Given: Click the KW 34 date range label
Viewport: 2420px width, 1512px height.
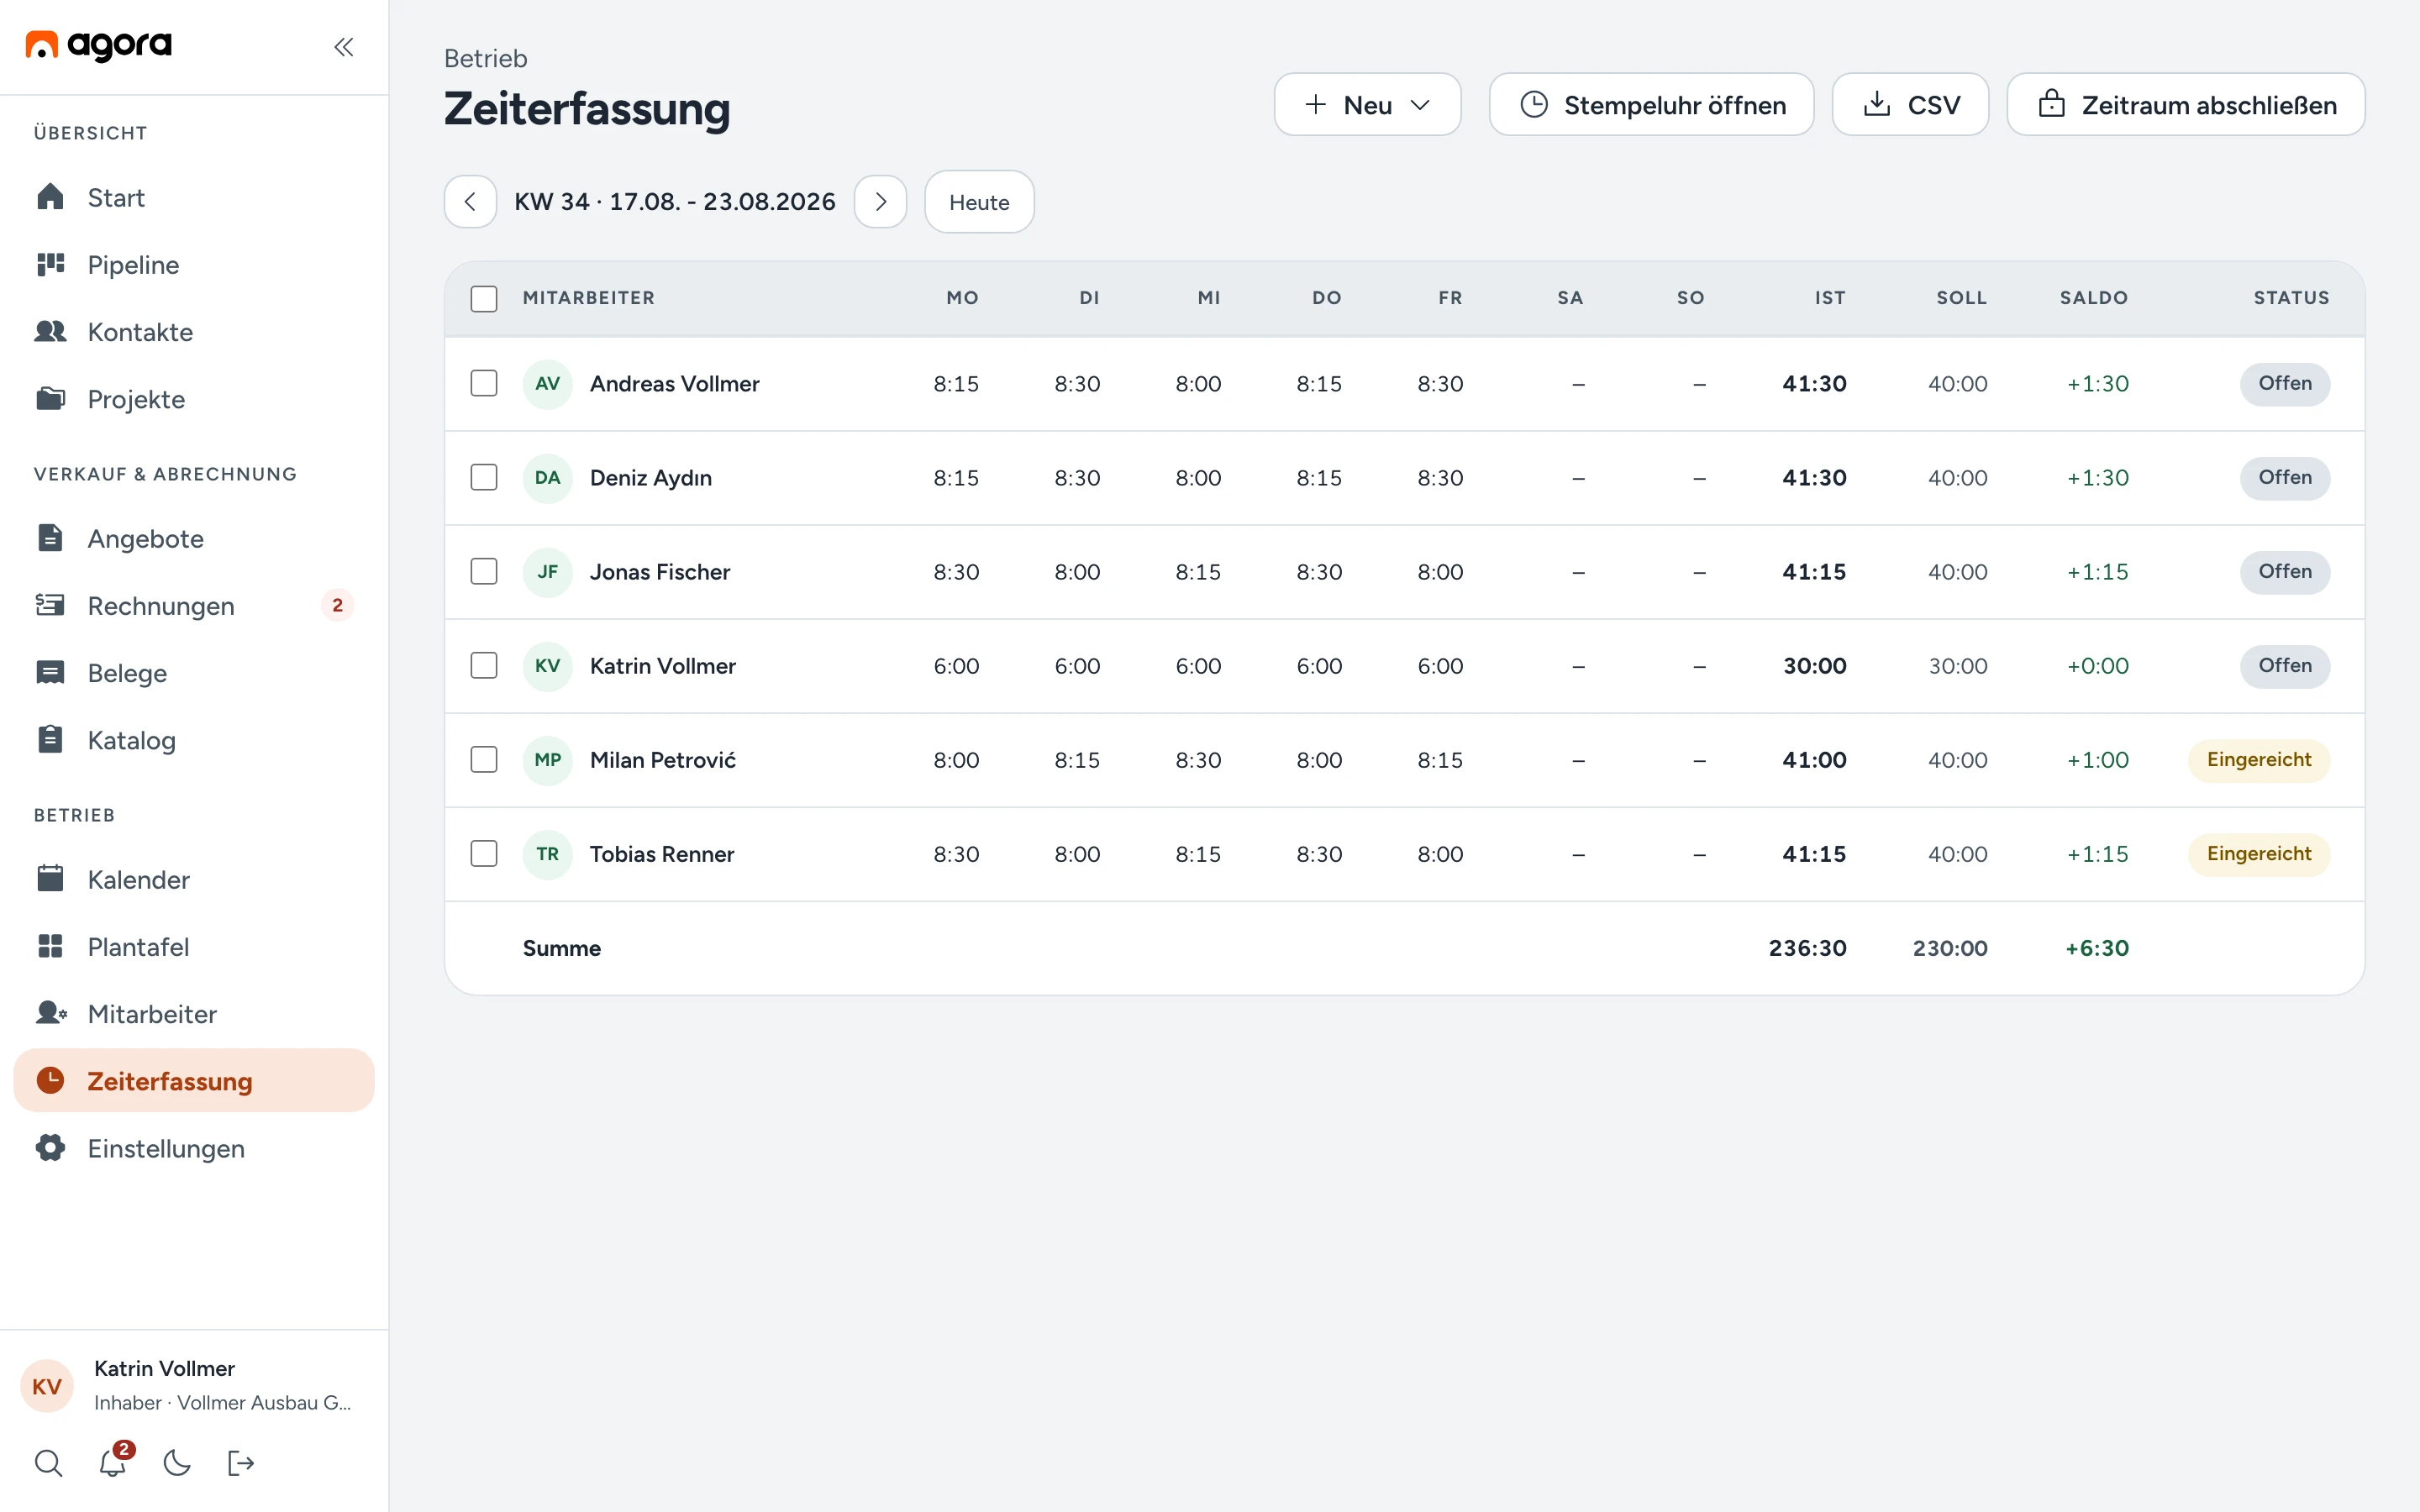Looking at the screenshot, I should [675, 202].
